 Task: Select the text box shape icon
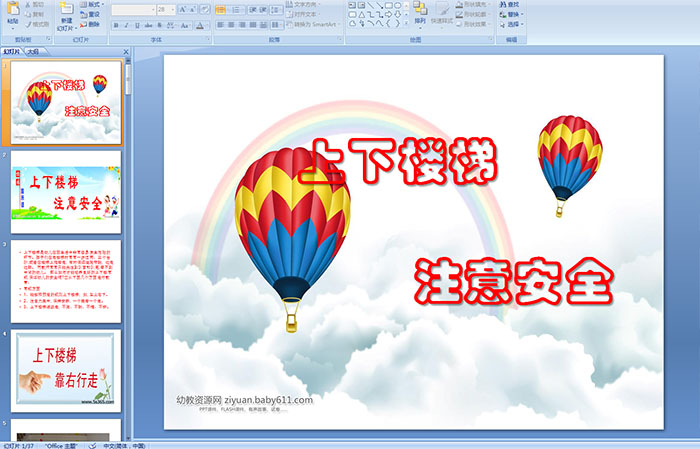click(352, 5)
